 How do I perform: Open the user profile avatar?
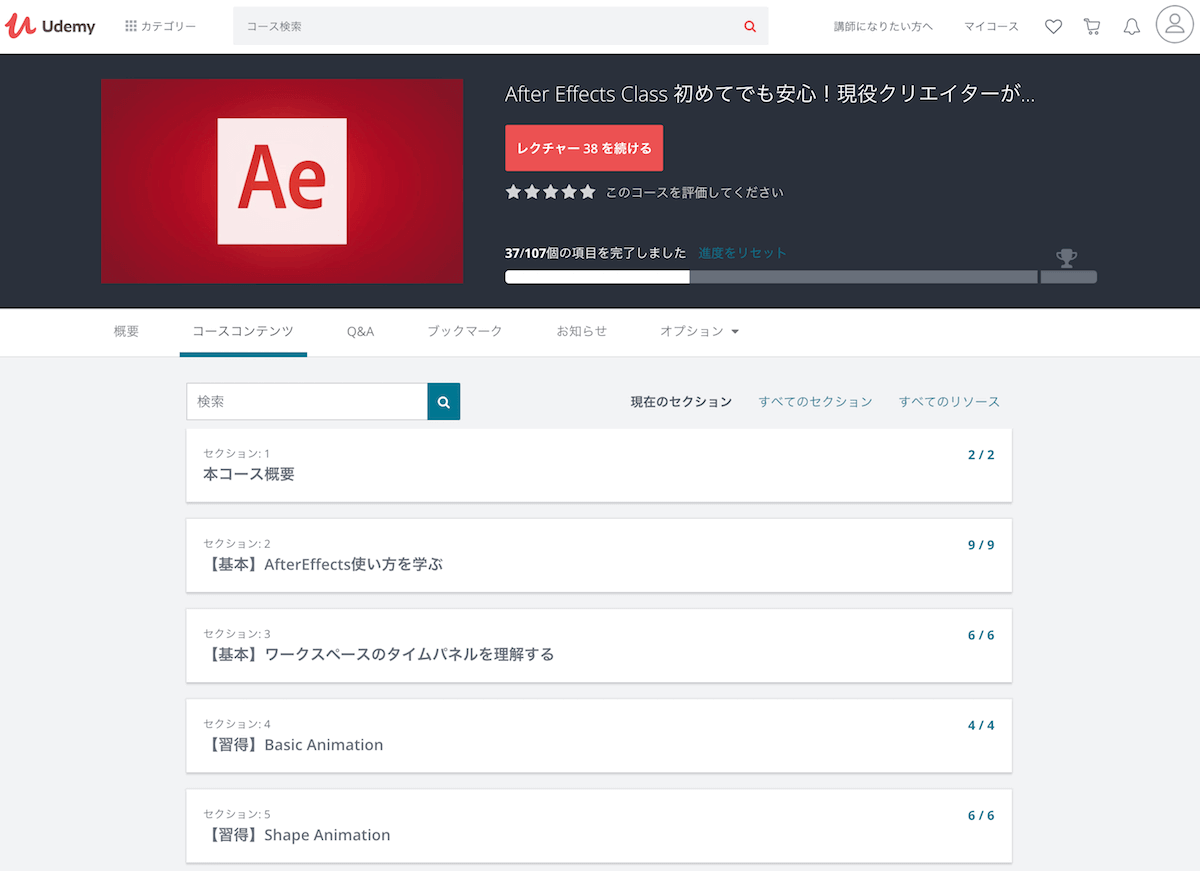[1174, 24]
